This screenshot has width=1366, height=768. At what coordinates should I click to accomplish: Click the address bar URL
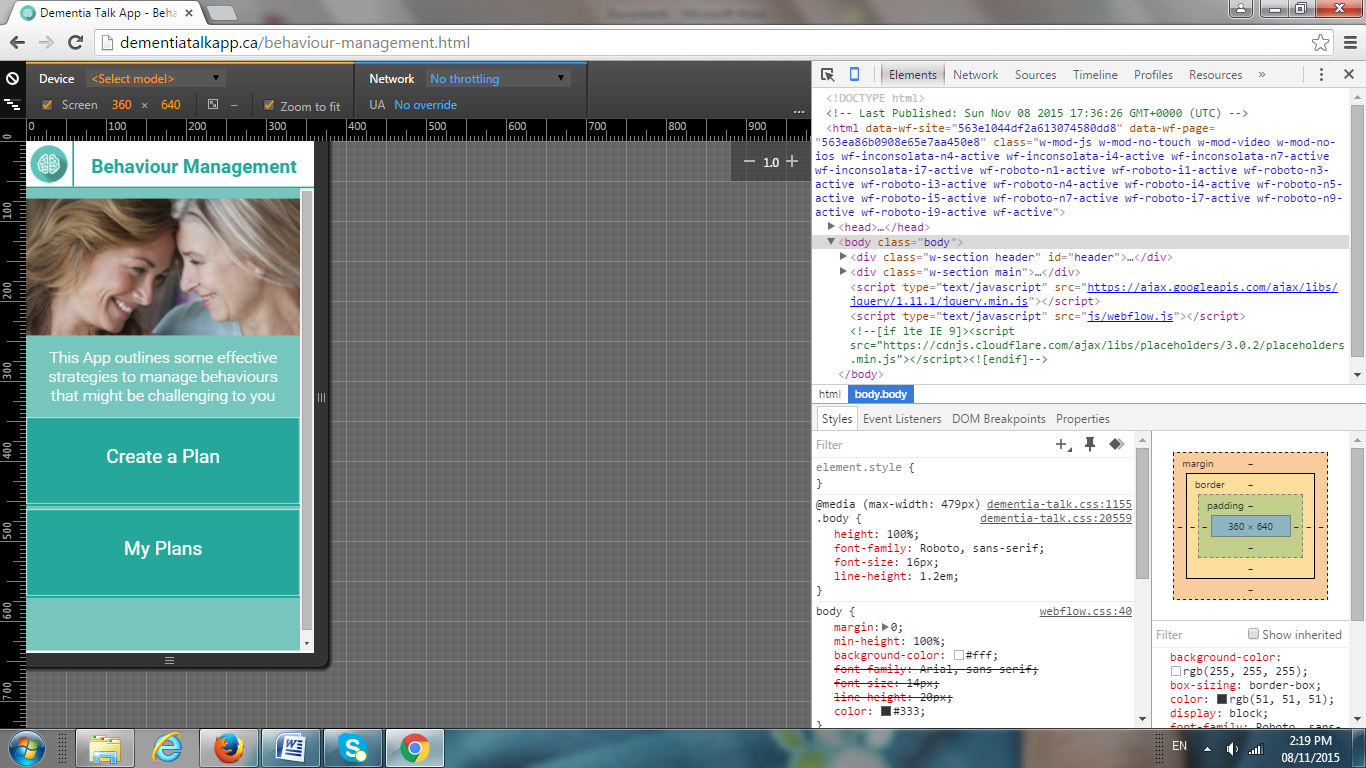click(x=295, y=43)
